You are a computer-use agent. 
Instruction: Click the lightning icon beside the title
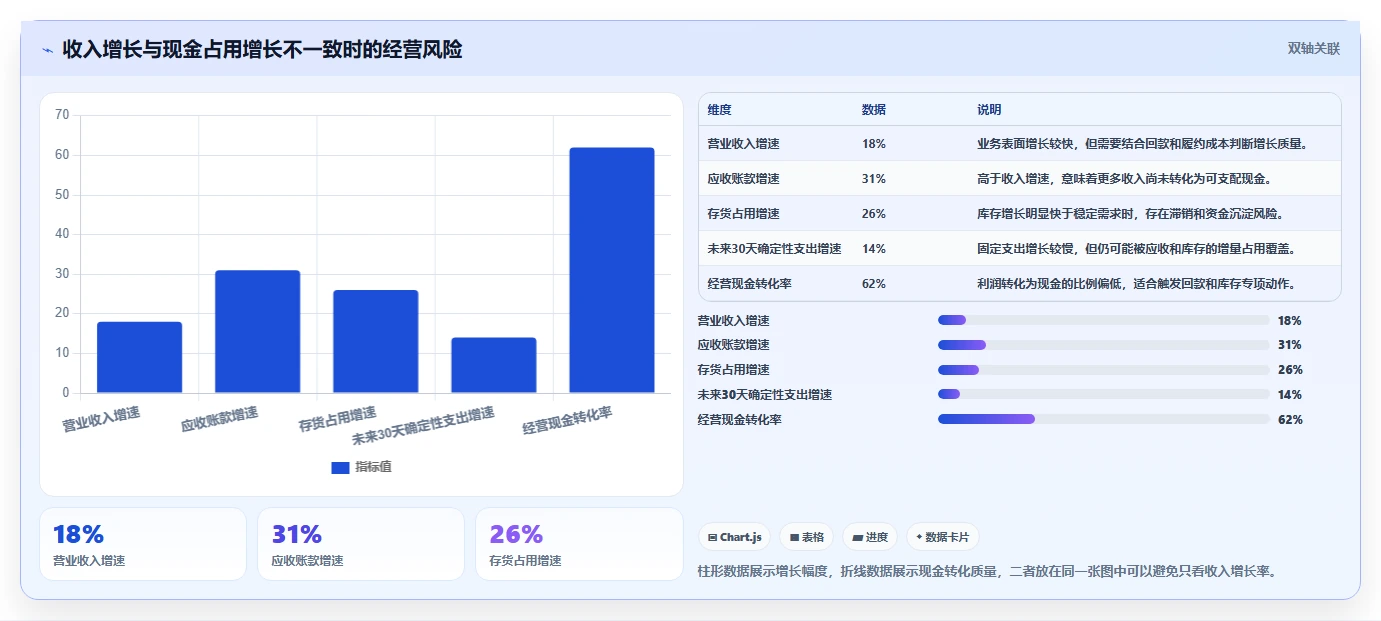click(47, 49)
